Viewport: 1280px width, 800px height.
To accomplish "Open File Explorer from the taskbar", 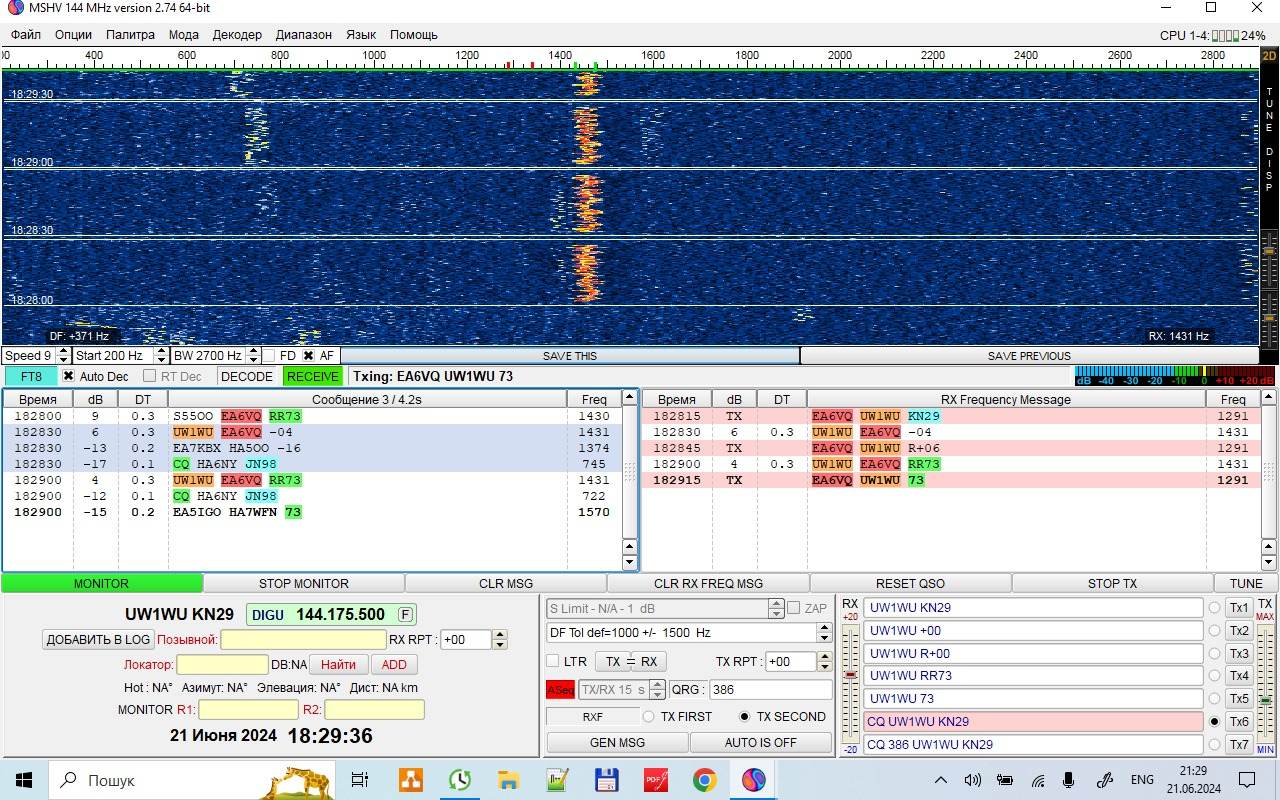I will 508,779.
